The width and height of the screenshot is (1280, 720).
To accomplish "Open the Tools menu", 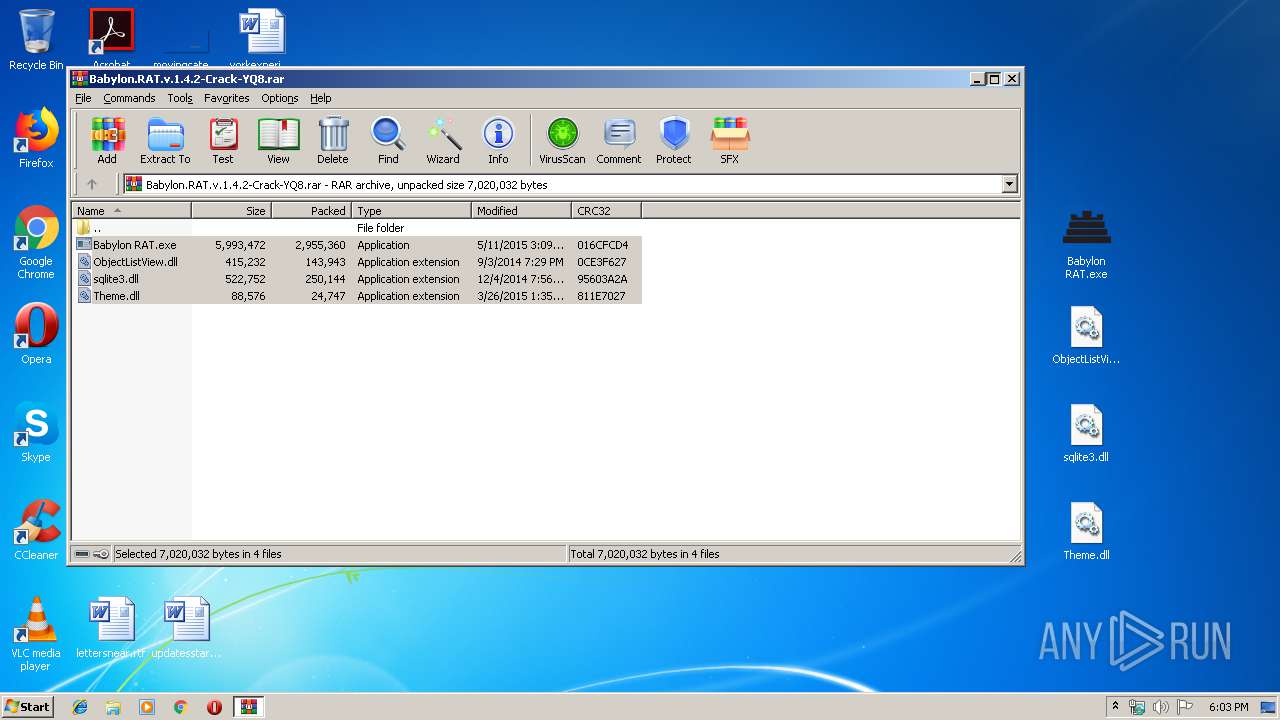I will click(180, 98).
